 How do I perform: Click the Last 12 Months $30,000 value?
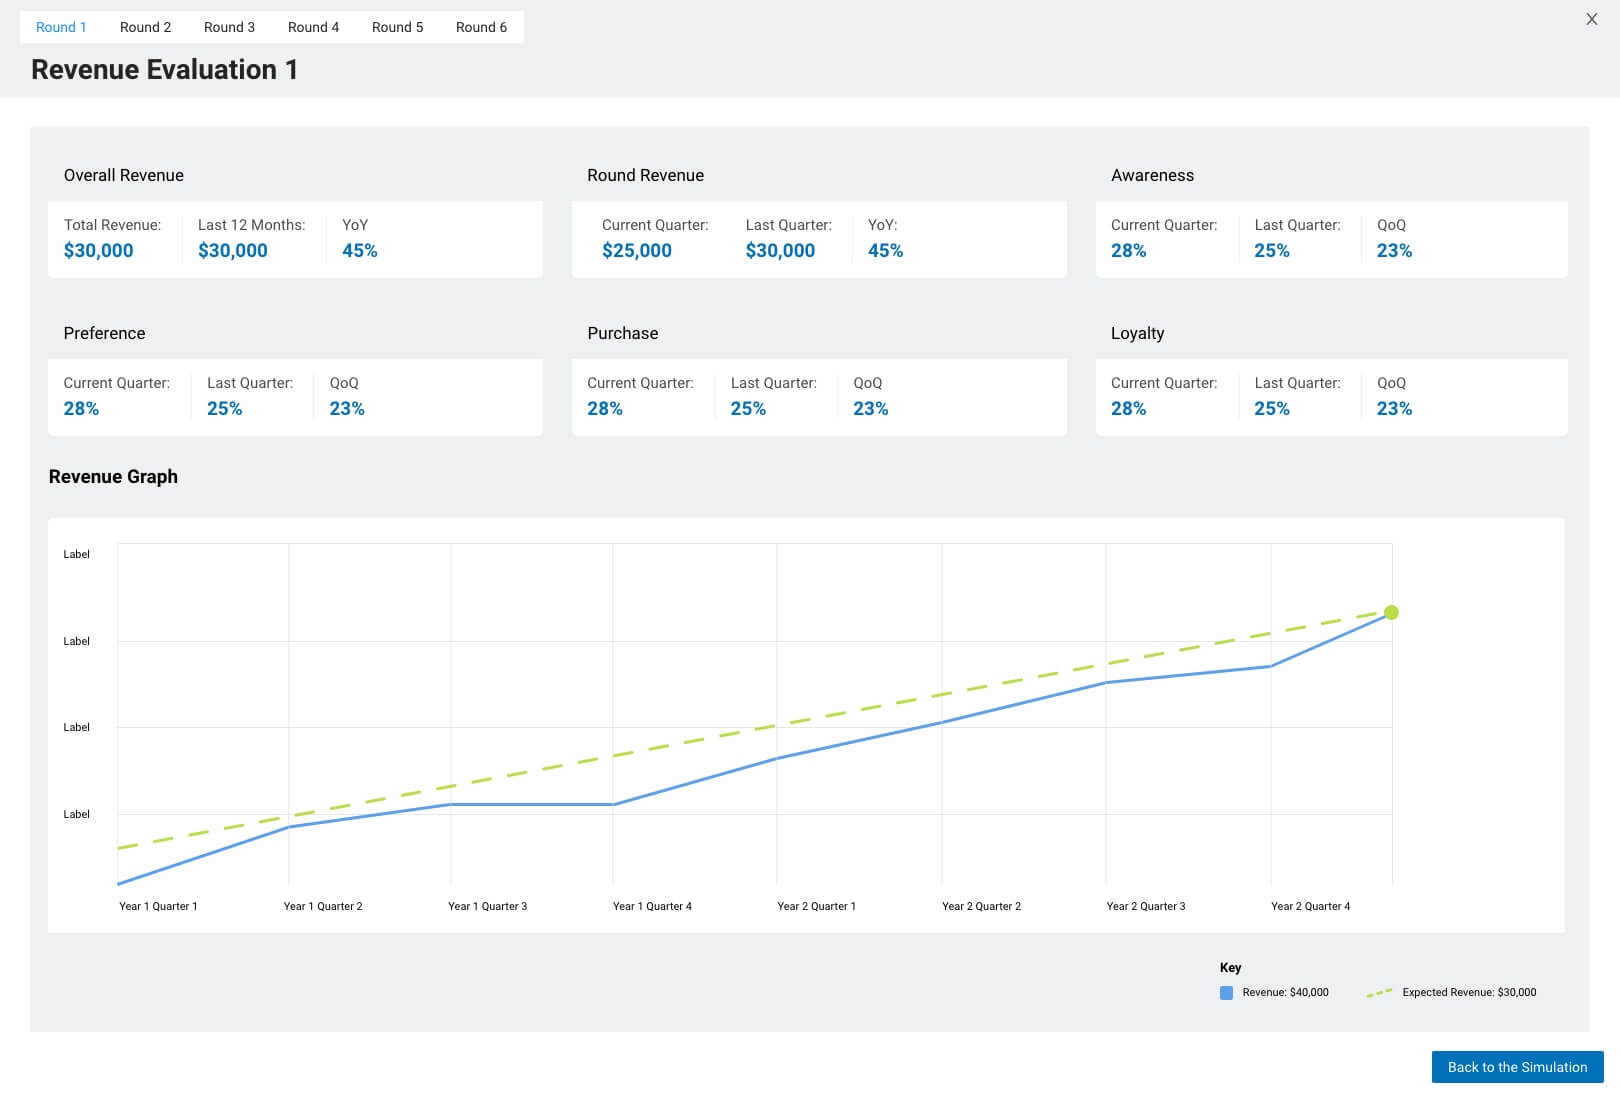pos(232,250)
